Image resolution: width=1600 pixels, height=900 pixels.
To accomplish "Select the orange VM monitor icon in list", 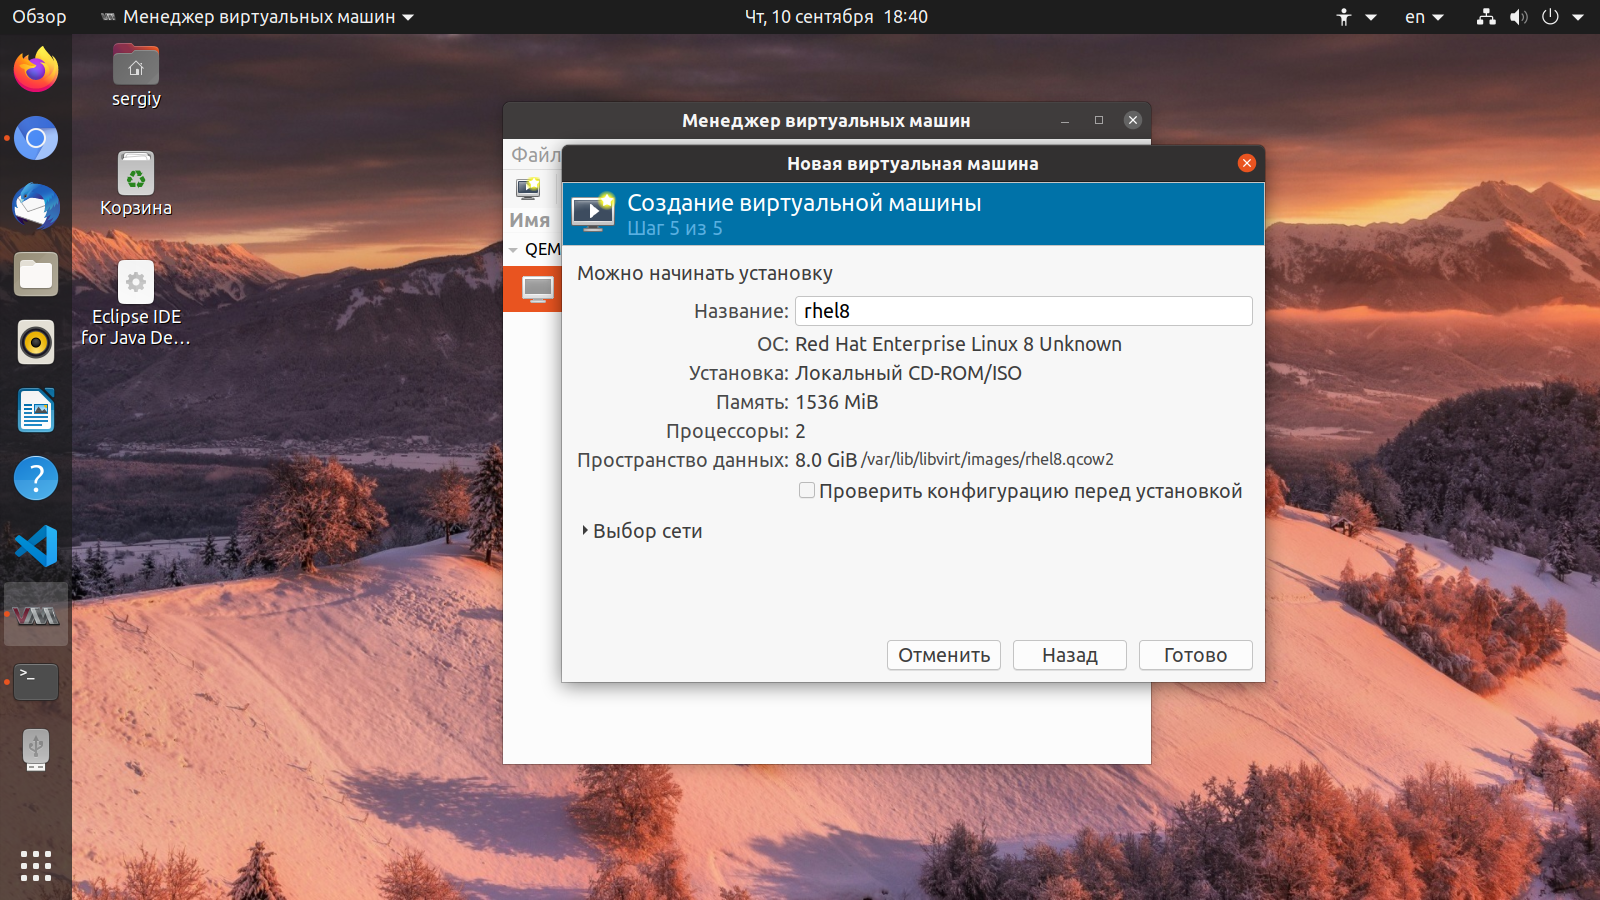I will (538, 290).
